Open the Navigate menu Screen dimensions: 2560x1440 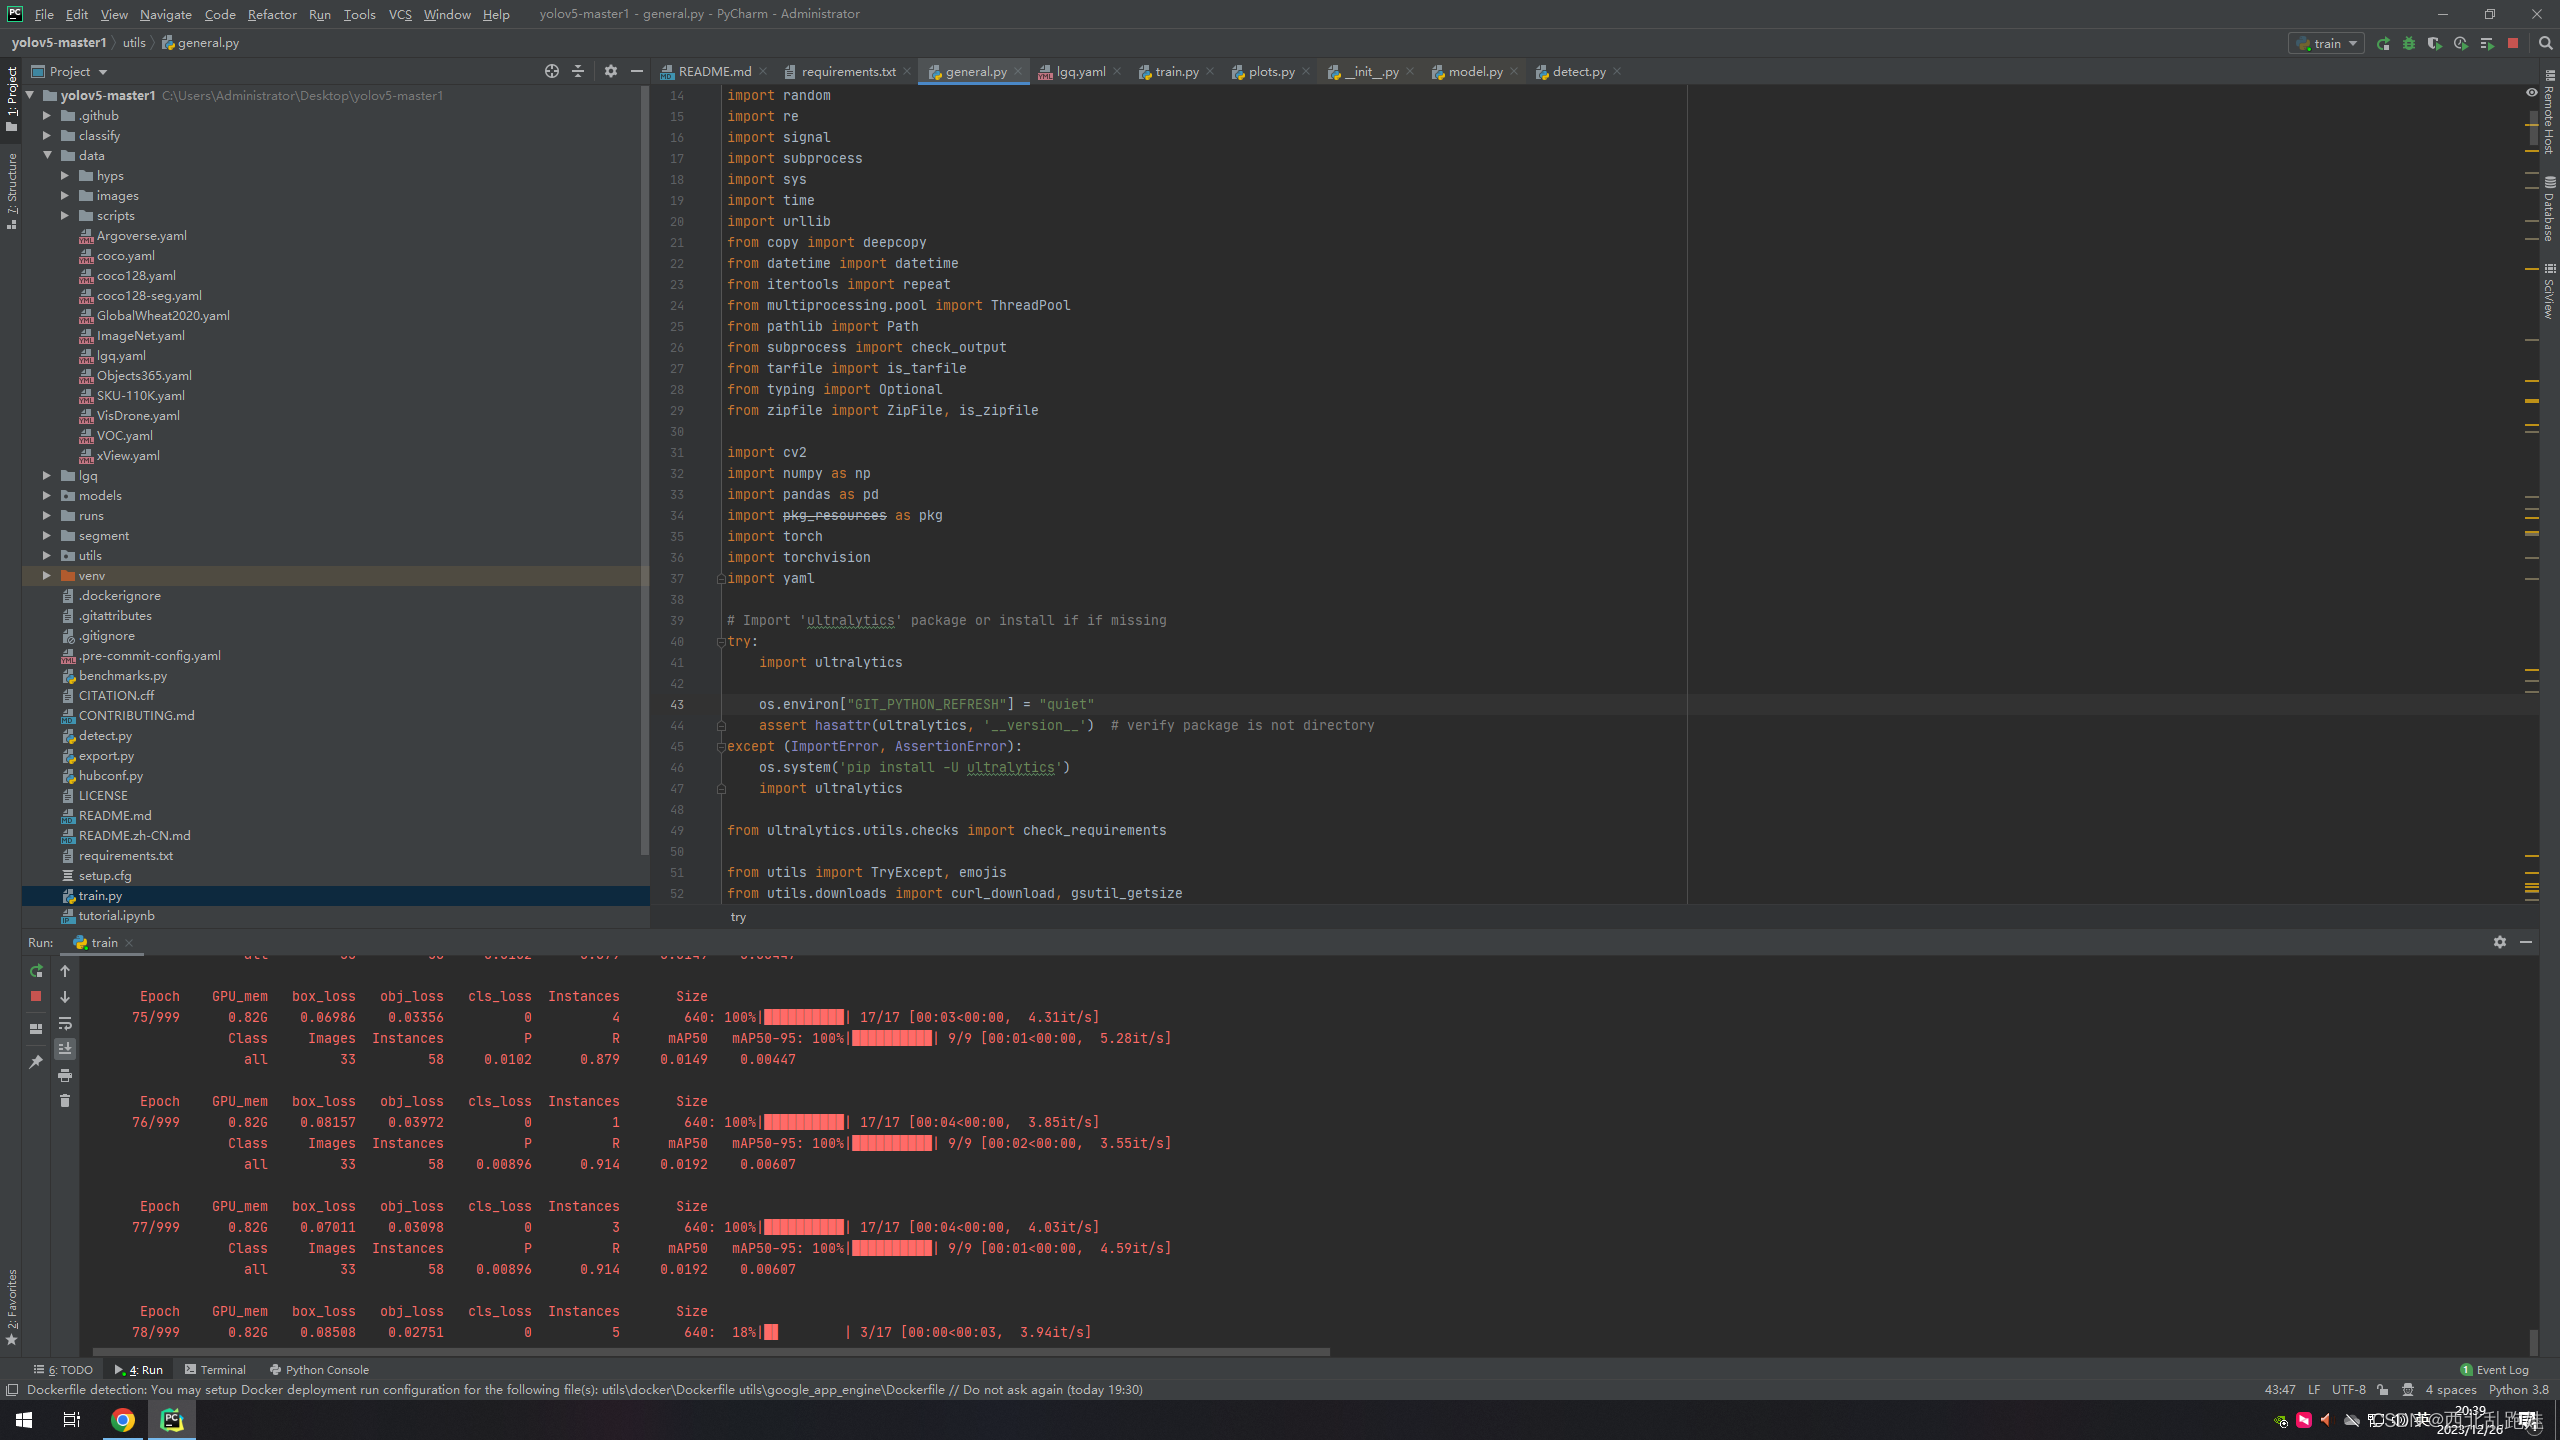[166, 14]
